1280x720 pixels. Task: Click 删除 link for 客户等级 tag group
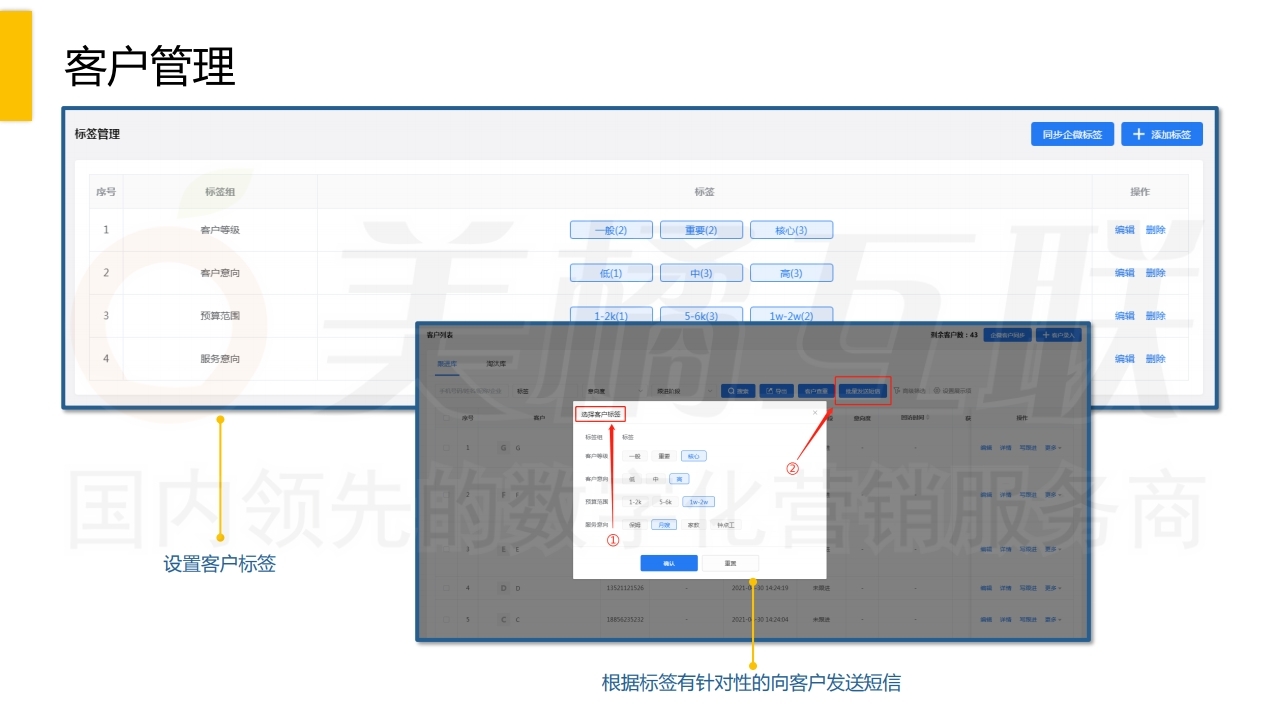coord(1156,230)
